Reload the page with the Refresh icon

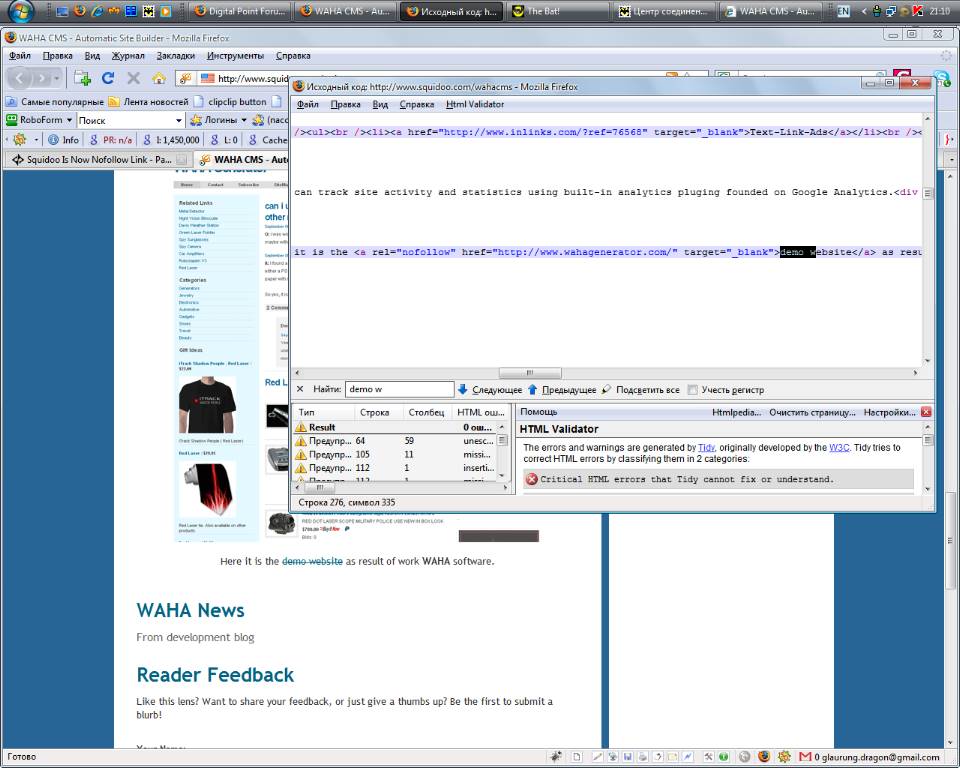[108, 78]
